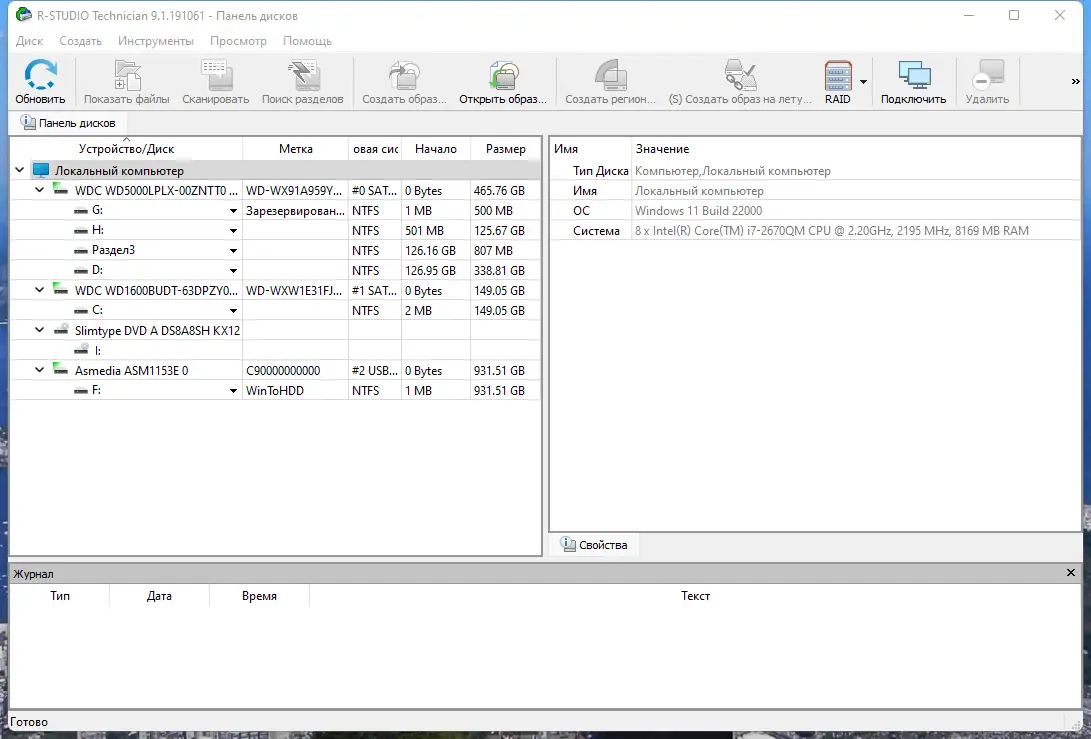Click the Поиск разделов toolbar icon
Image resolution: width=1091 pixels, height=739 pixels.
[x=303, y=75]
